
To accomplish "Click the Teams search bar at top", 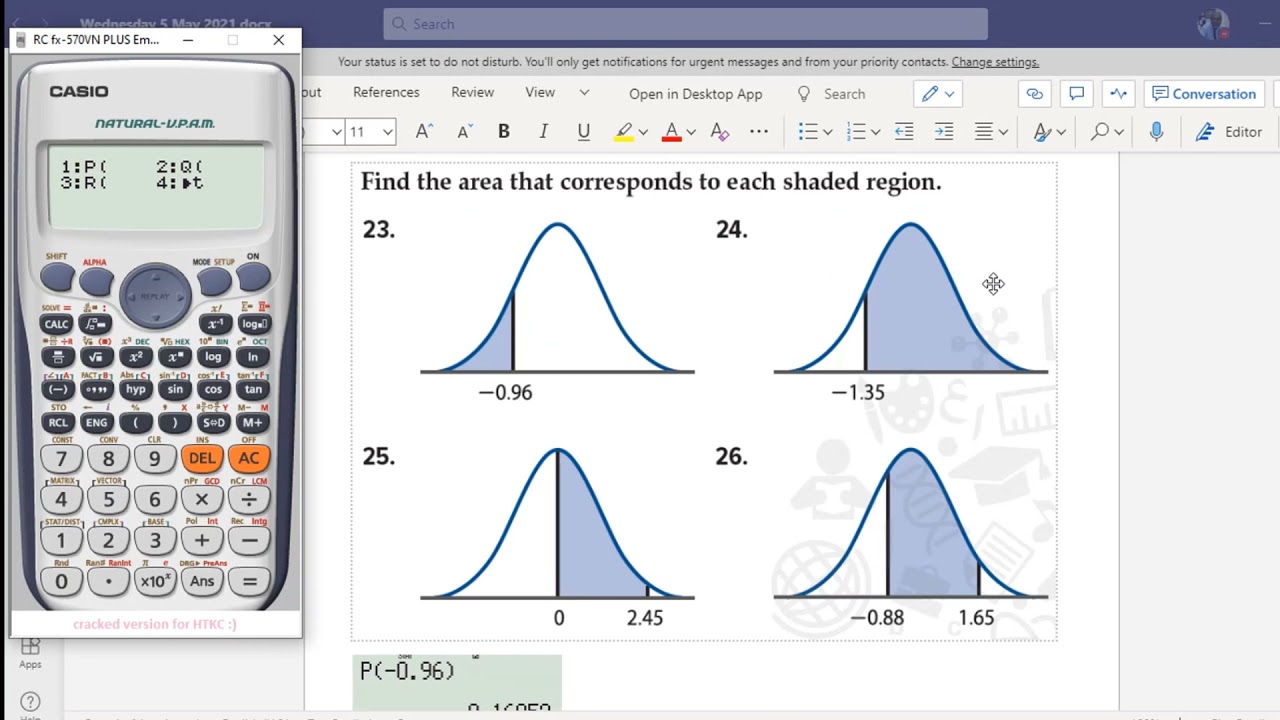I will point(685,24).
